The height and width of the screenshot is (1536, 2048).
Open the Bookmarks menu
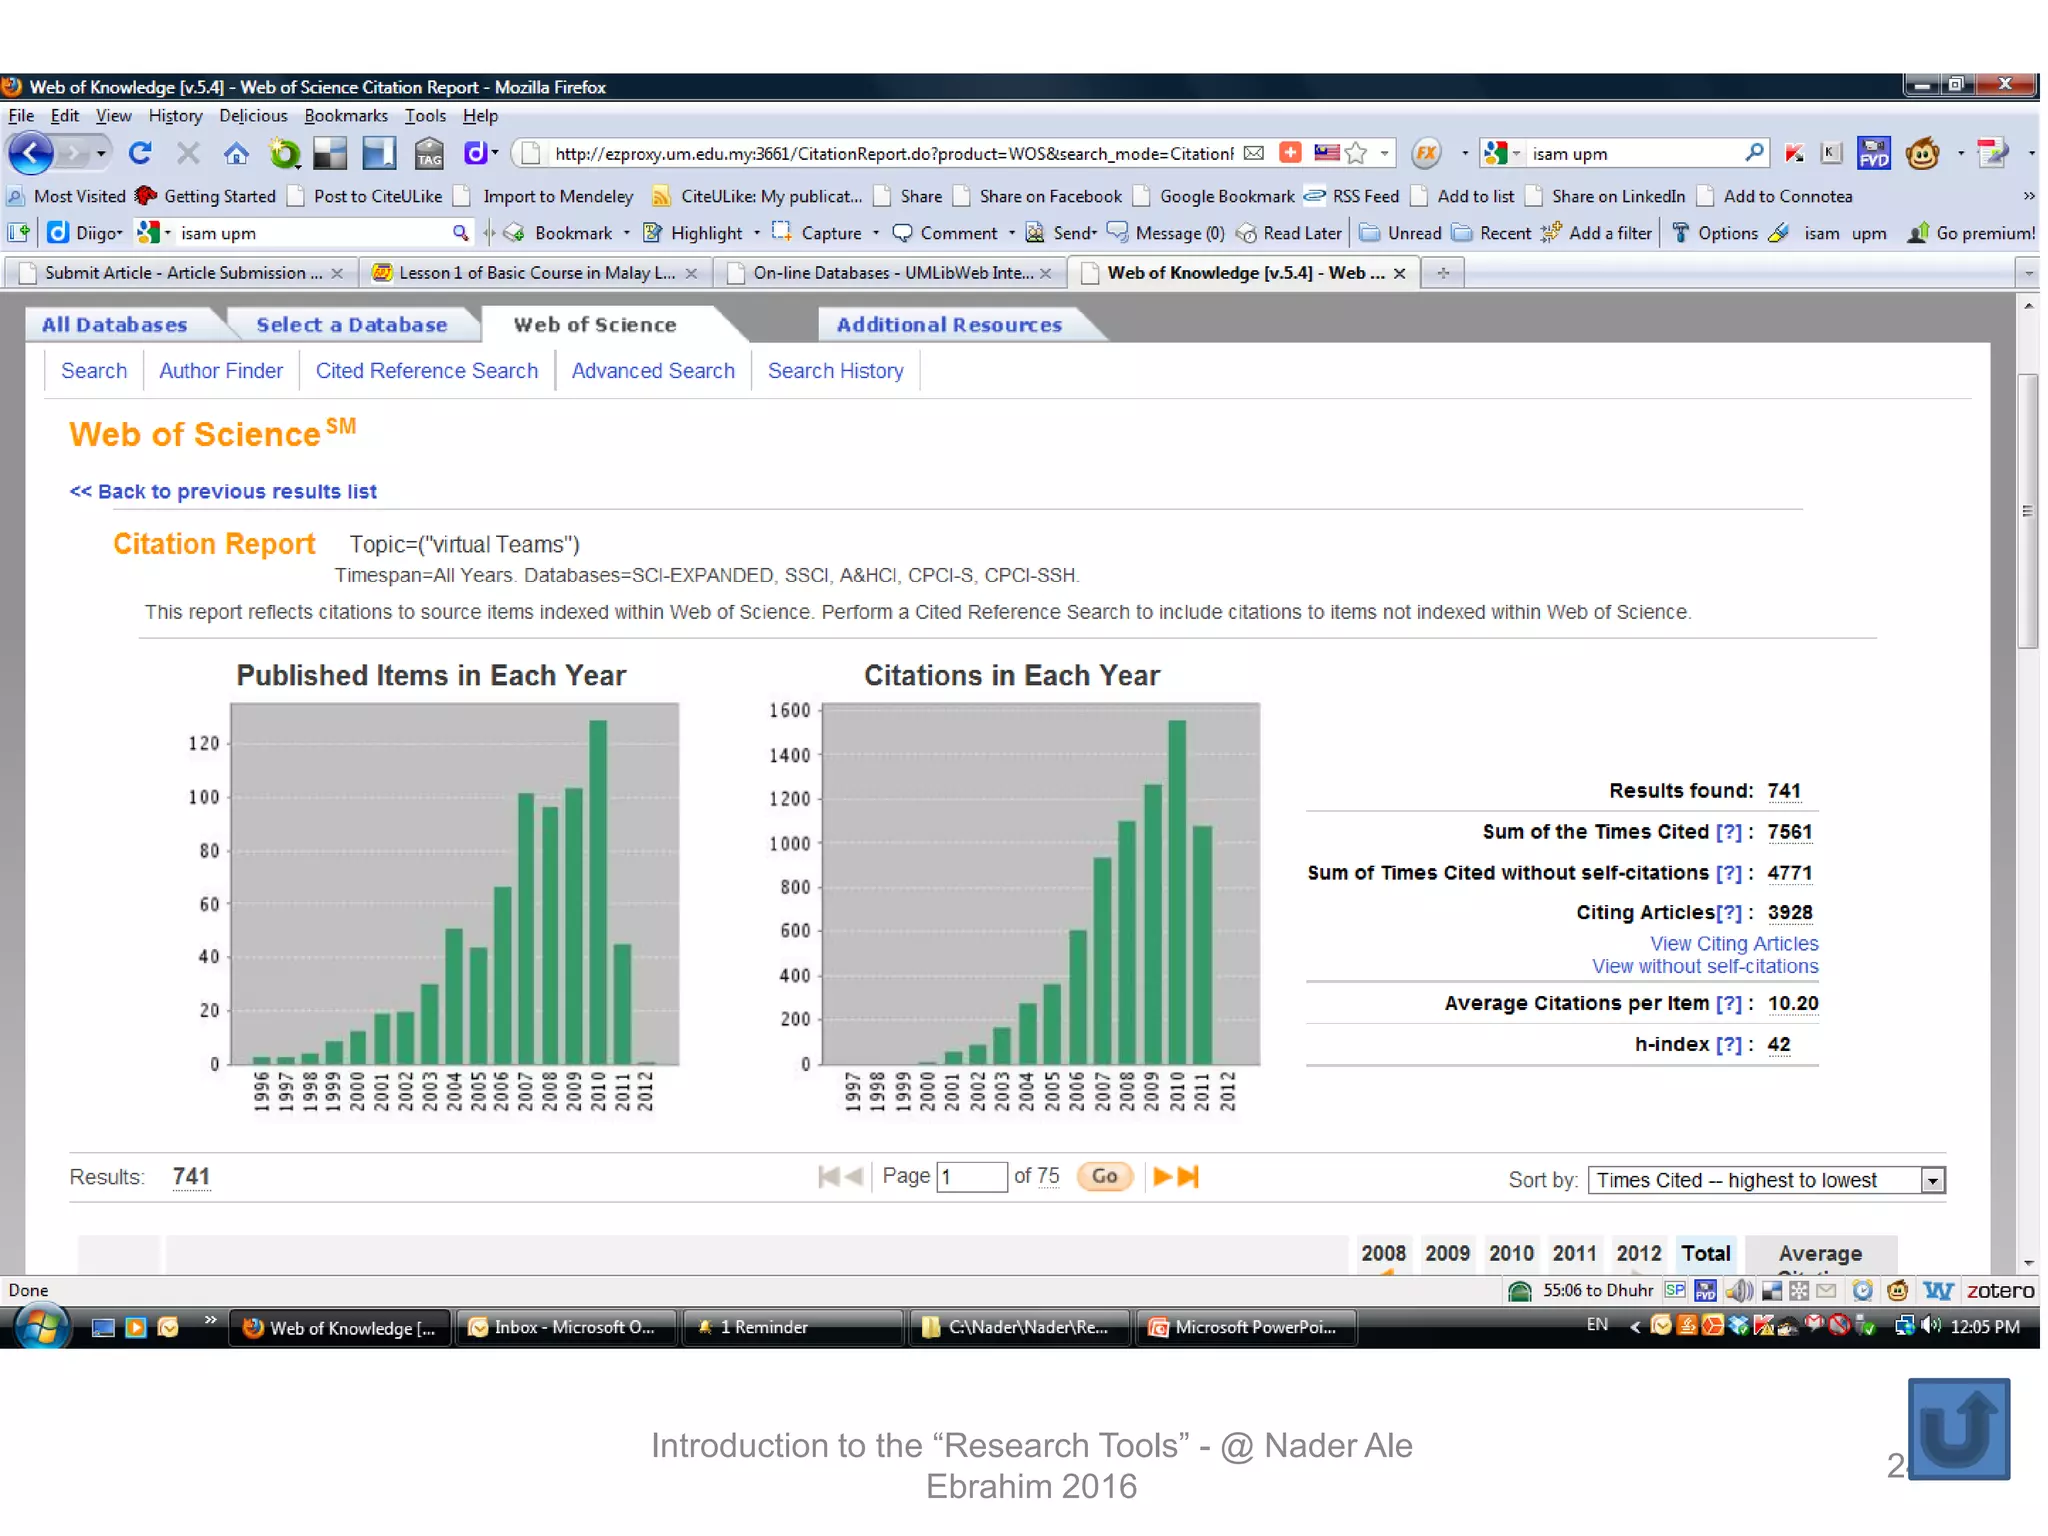click(x=345, y=116)
